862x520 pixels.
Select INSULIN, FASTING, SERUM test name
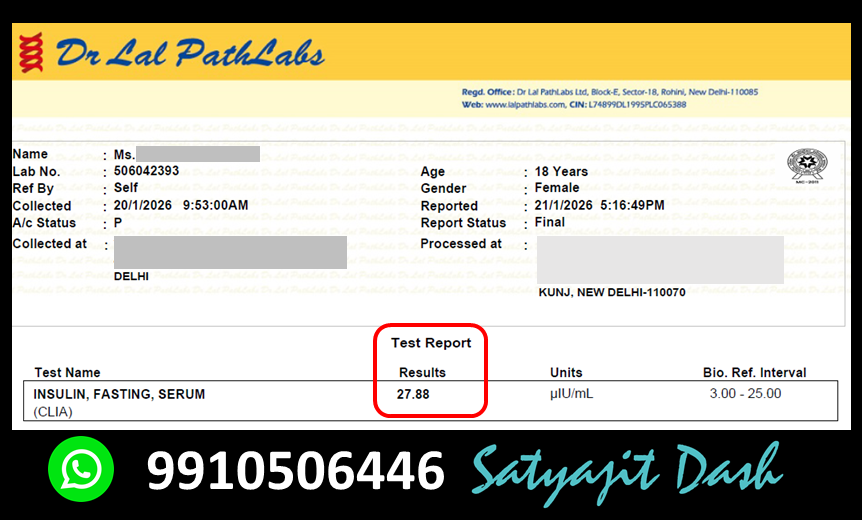(119, 394)
